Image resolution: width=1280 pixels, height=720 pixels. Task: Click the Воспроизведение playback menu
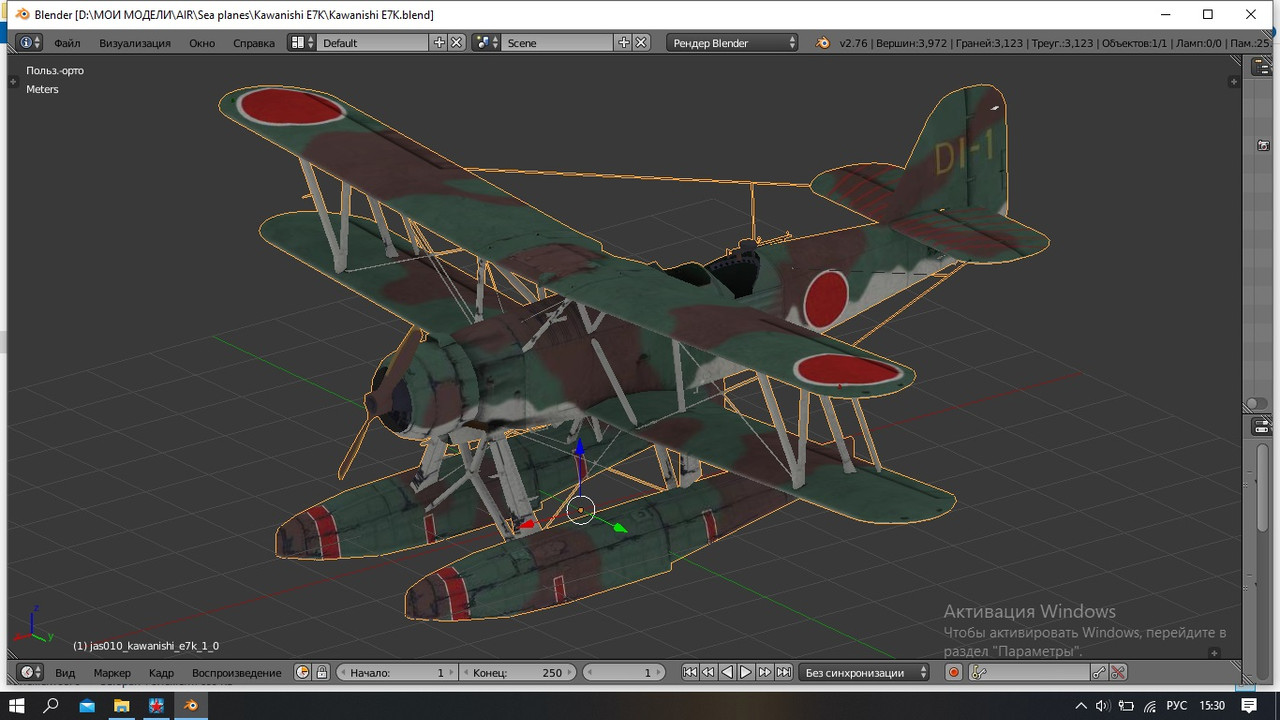pyautogui.click(x=237, y=673)
